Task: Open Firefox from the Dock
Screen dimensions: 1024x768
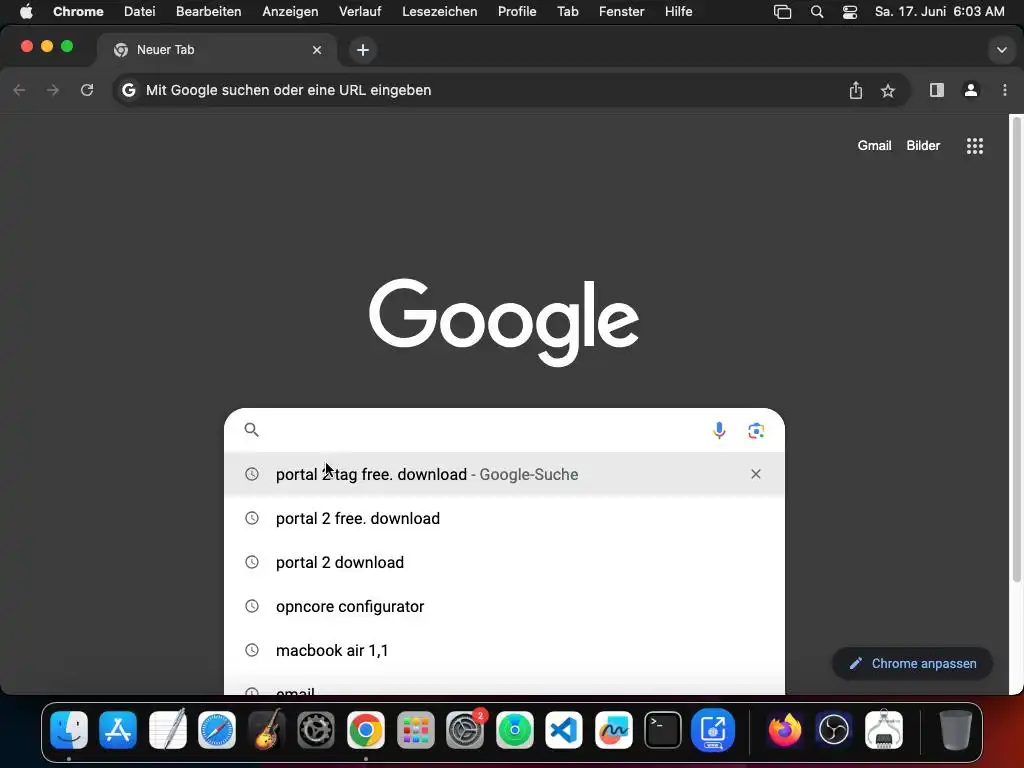Action: point(784,729)
